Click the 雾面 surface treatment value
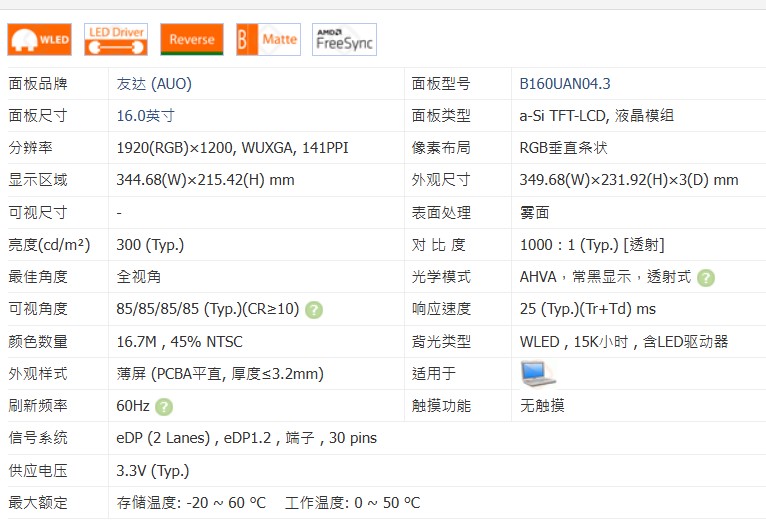 (535, 213)
